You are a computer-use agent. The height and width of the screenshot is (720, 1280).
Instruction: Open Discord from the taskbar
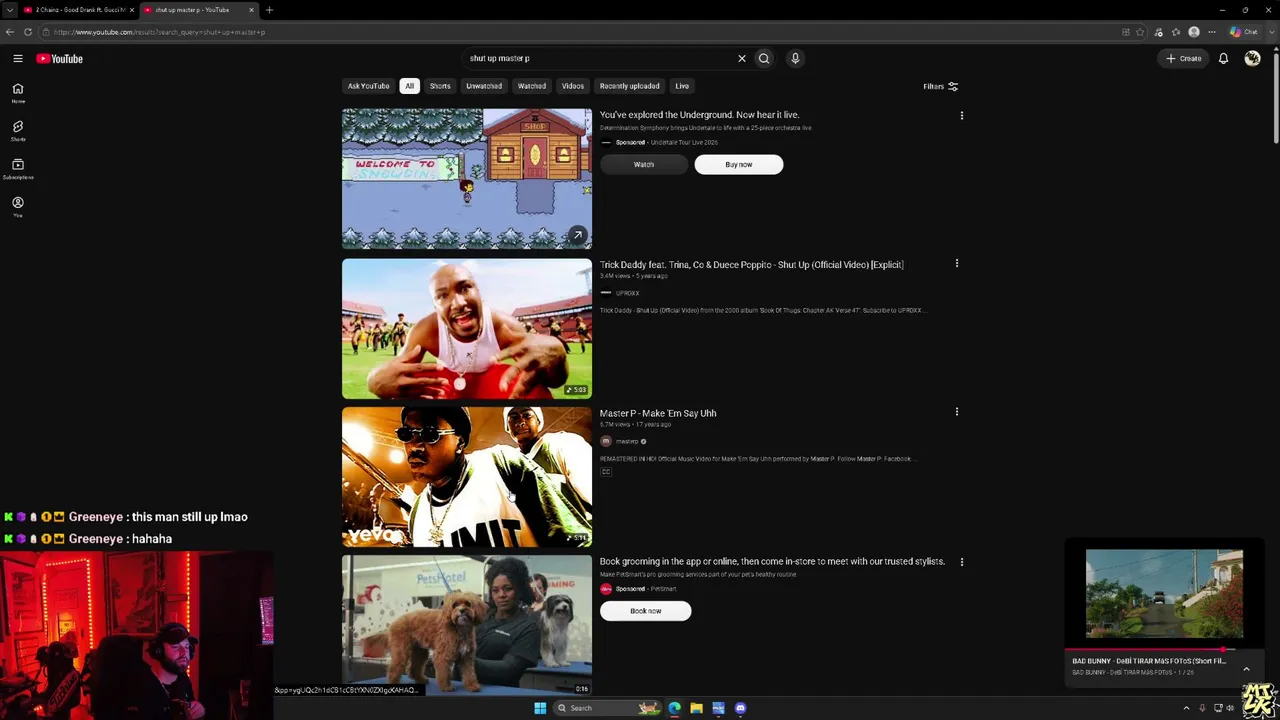click(740, 708)
